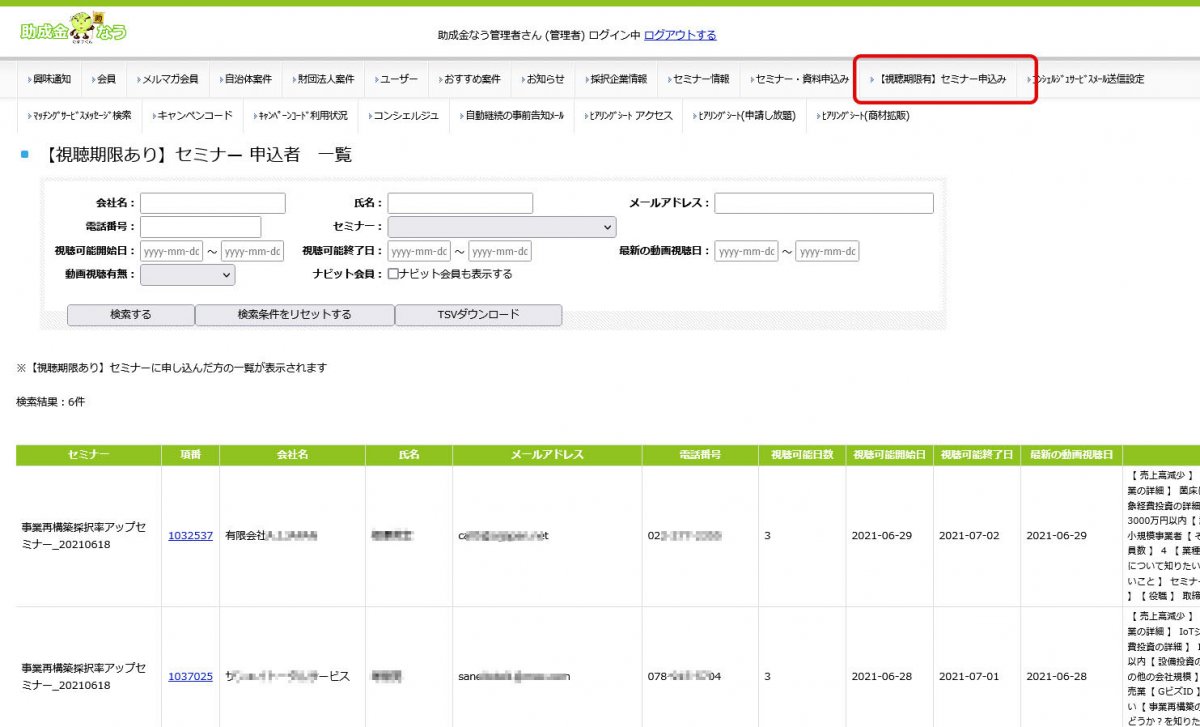Expand the 動画視聴有無 dropdown
Image resolution: width=1200 pixels, height=727 pixels.
click(x=188, y=274)
